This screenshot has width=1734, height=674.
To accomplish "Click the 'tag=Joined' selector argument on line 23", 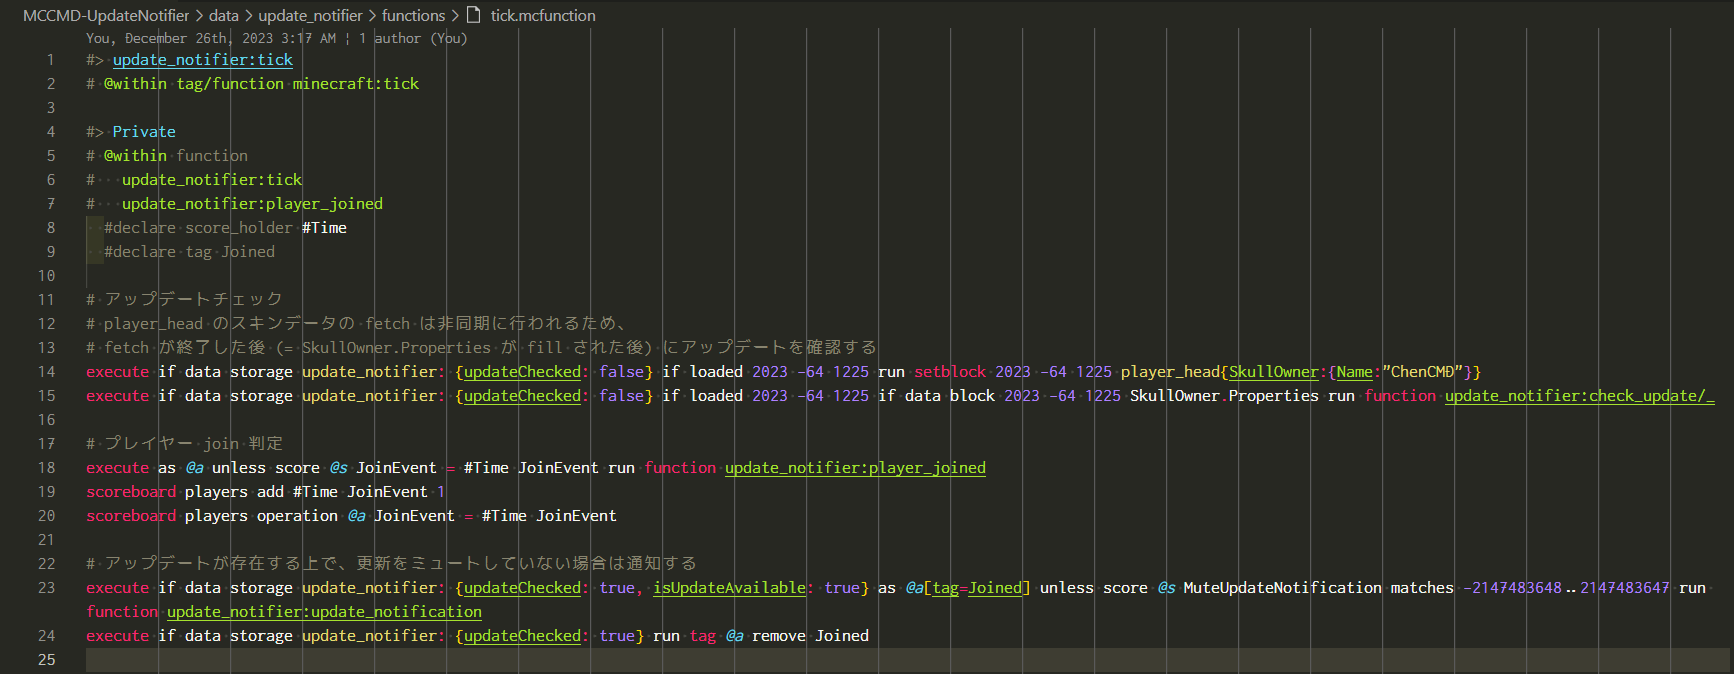I will (977, 588).
